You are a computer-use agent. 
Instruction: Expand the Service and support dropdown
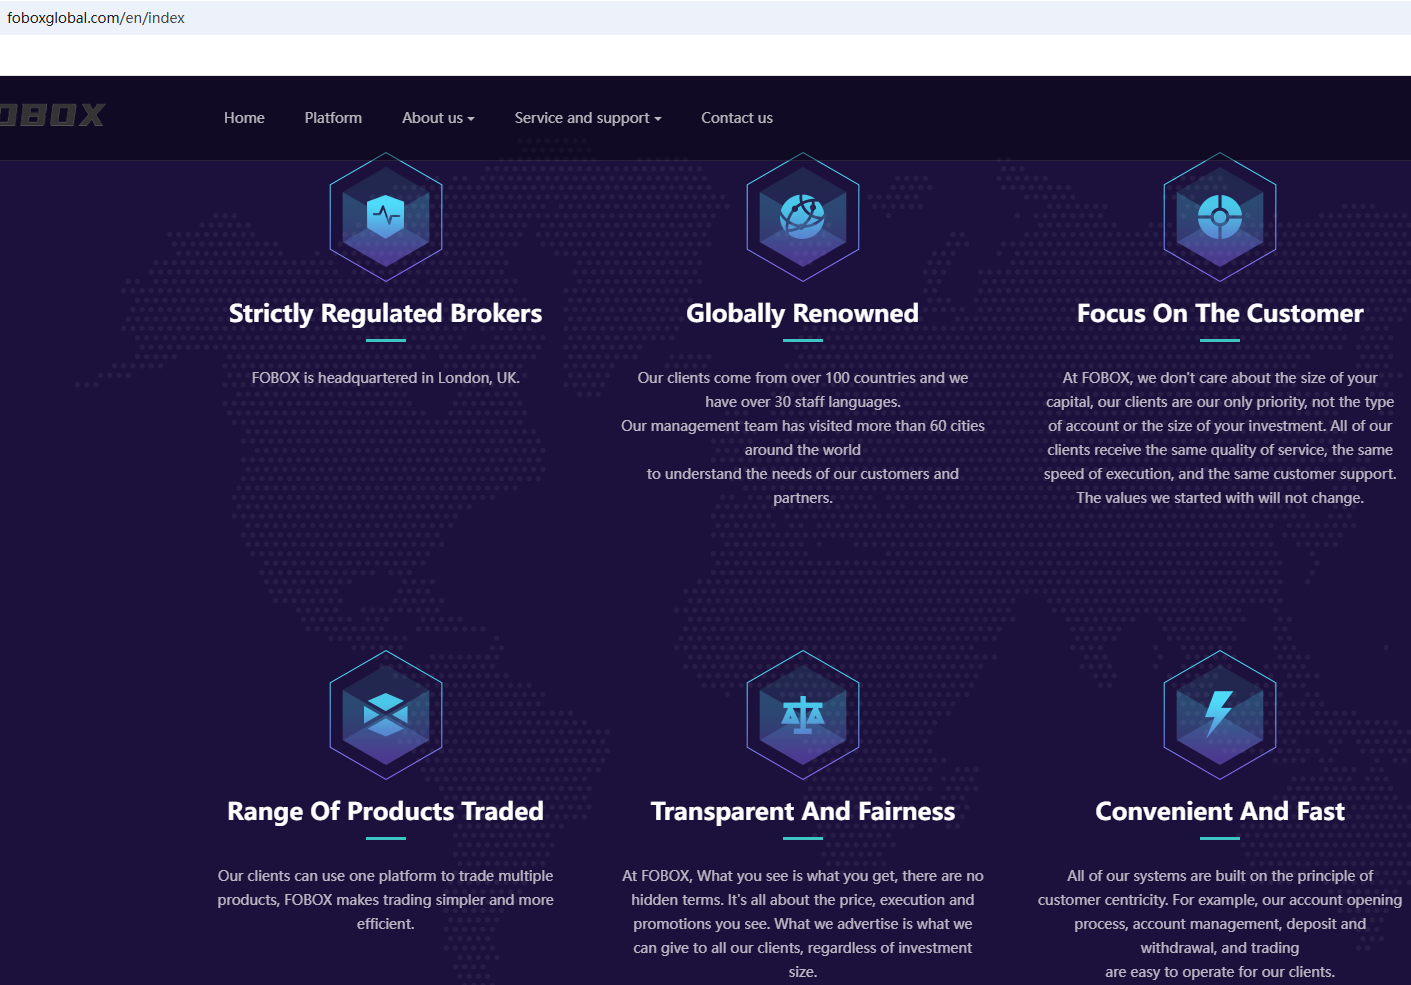587,118
